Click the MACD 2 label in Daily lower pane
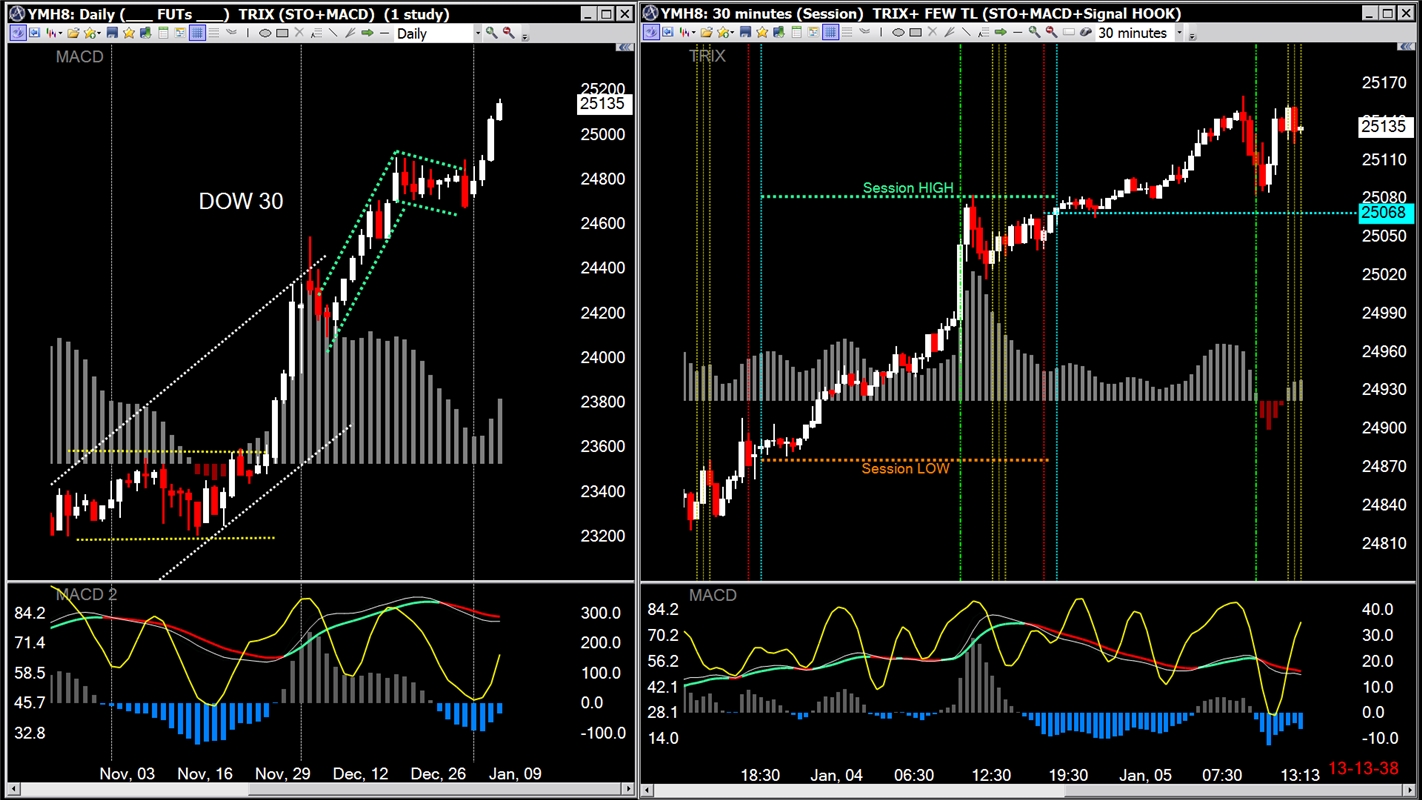 coord(86,595)
